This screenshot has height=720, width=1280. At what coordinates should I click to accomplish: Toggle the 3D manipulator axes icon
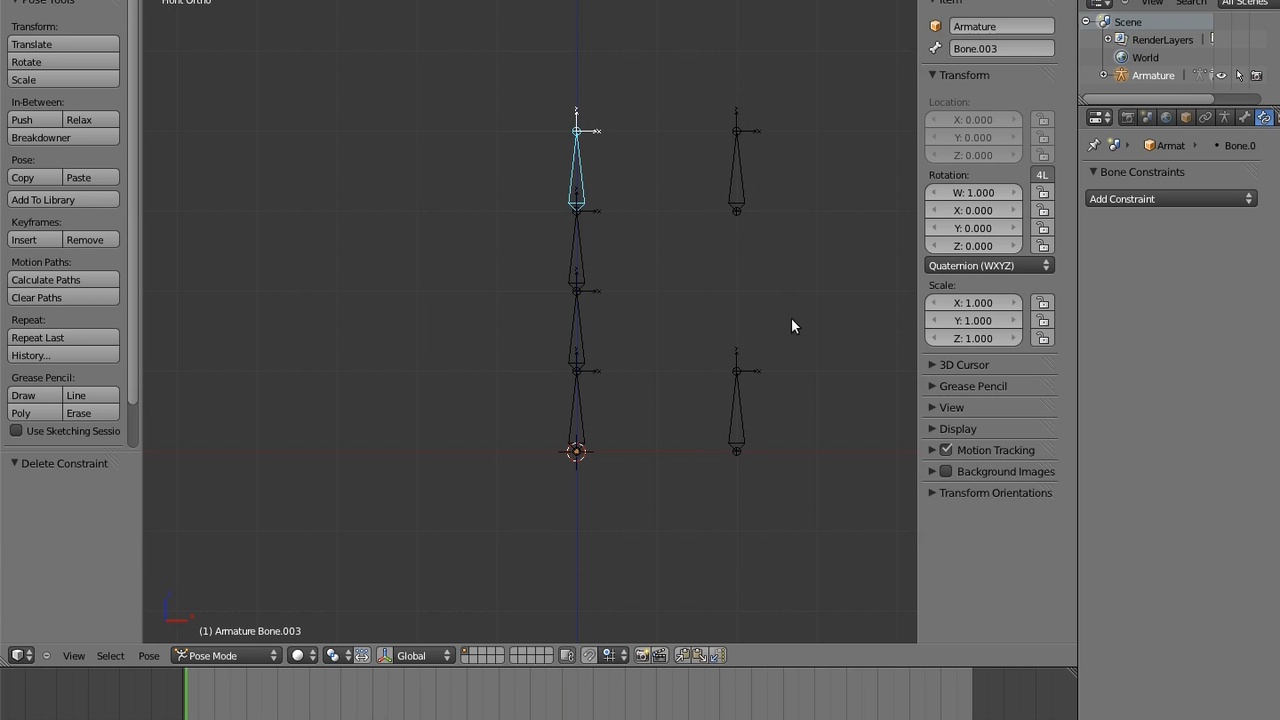[385, 655]
